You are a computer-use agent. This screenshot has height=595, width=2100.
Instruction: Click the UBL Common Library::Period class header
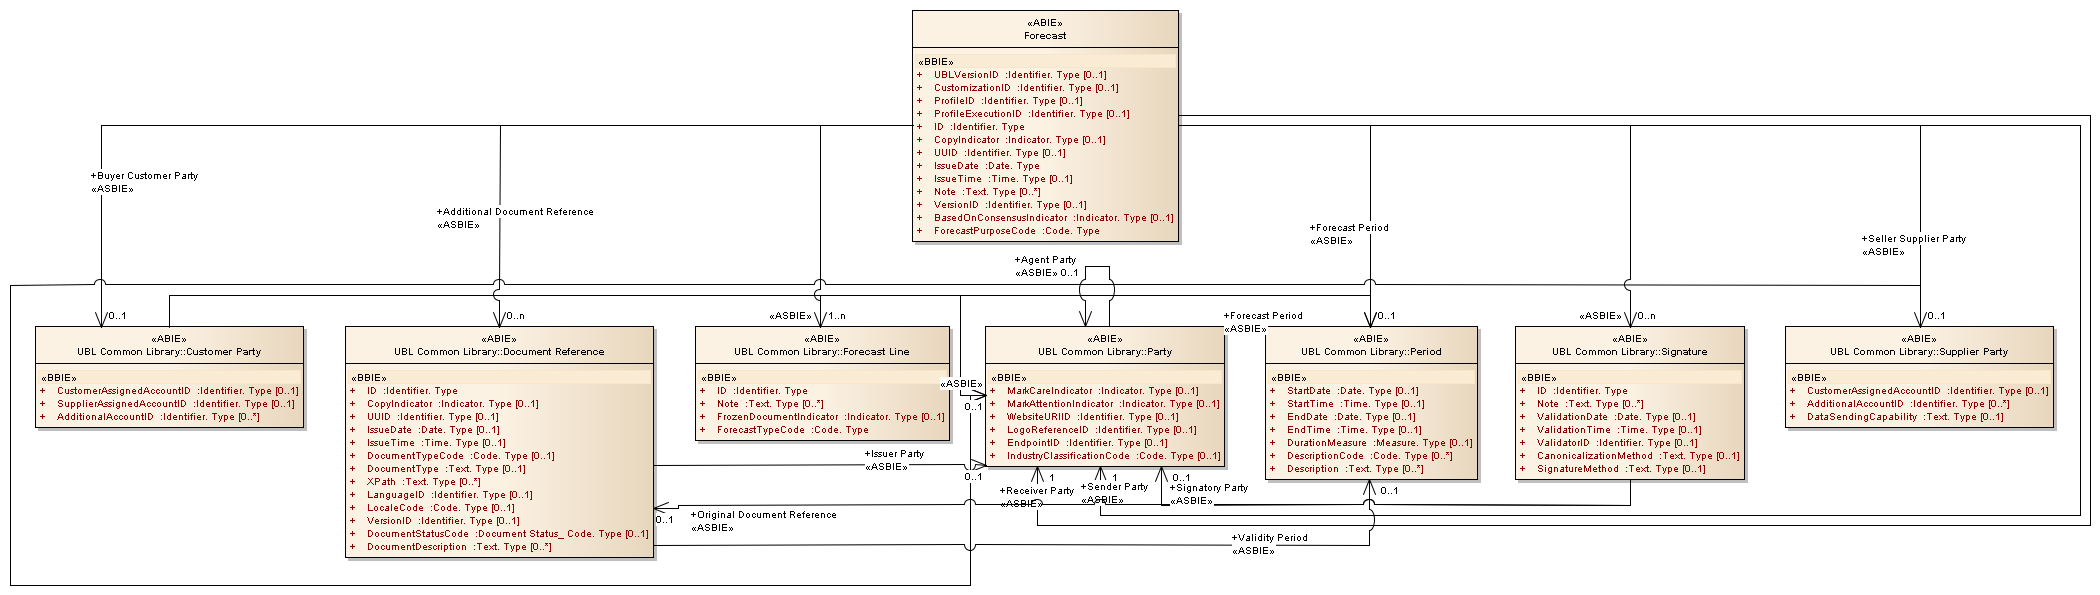(1370, 352)
